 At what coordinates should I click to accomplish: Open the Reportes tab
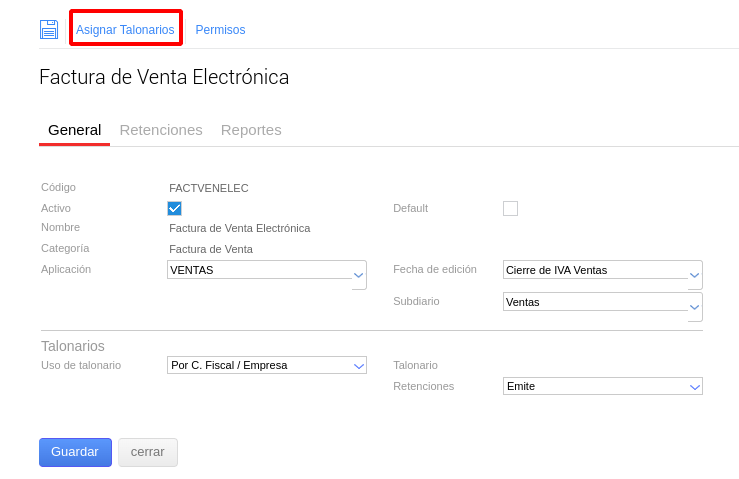(x=251, y=130)
